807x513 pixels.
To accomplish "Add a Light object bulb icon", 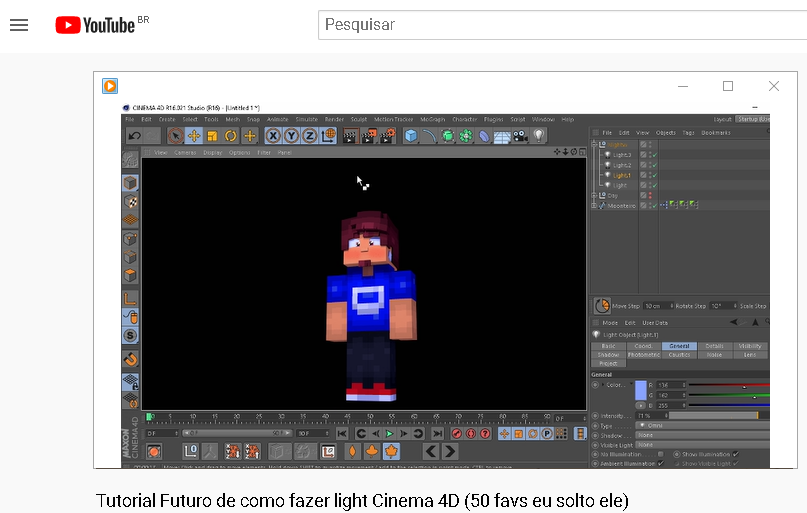I will point(538,136).
